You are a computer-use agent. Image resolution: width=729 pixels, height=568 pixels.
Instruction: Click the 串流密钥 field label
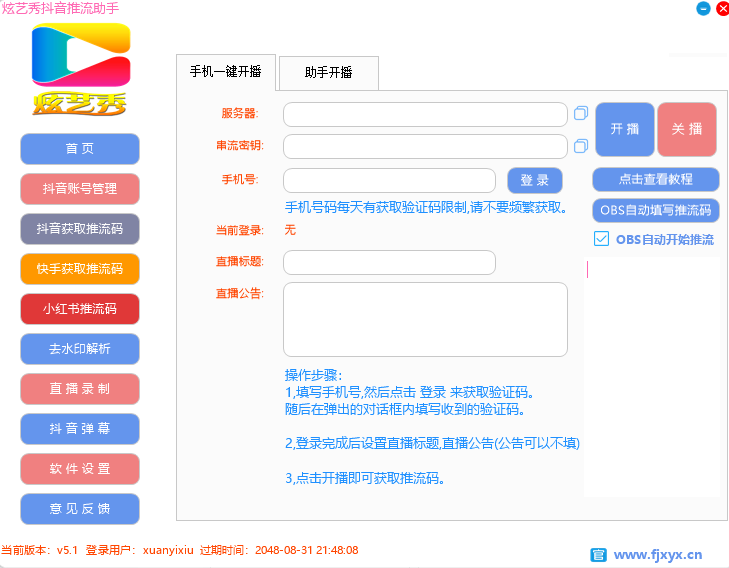click(x=240, y=145)
